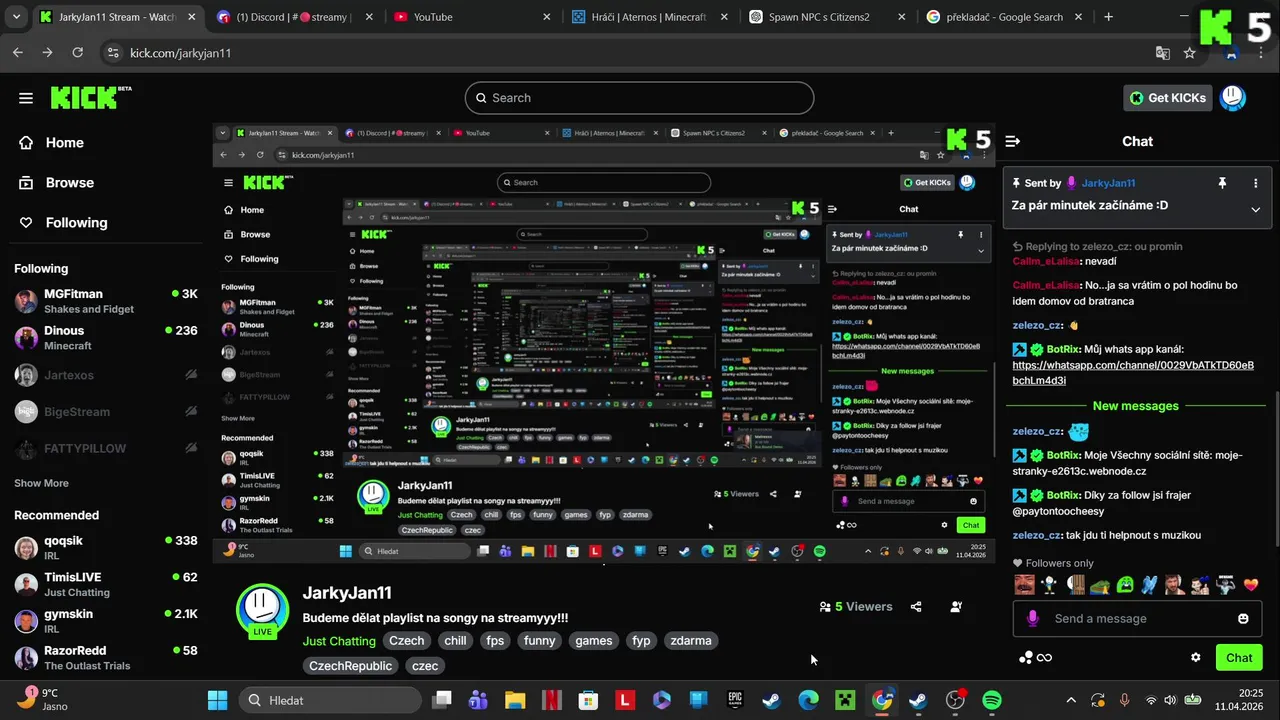The image size is (1280, 720).
Task: Open Windows Start menu
Action: click(217, 700)
